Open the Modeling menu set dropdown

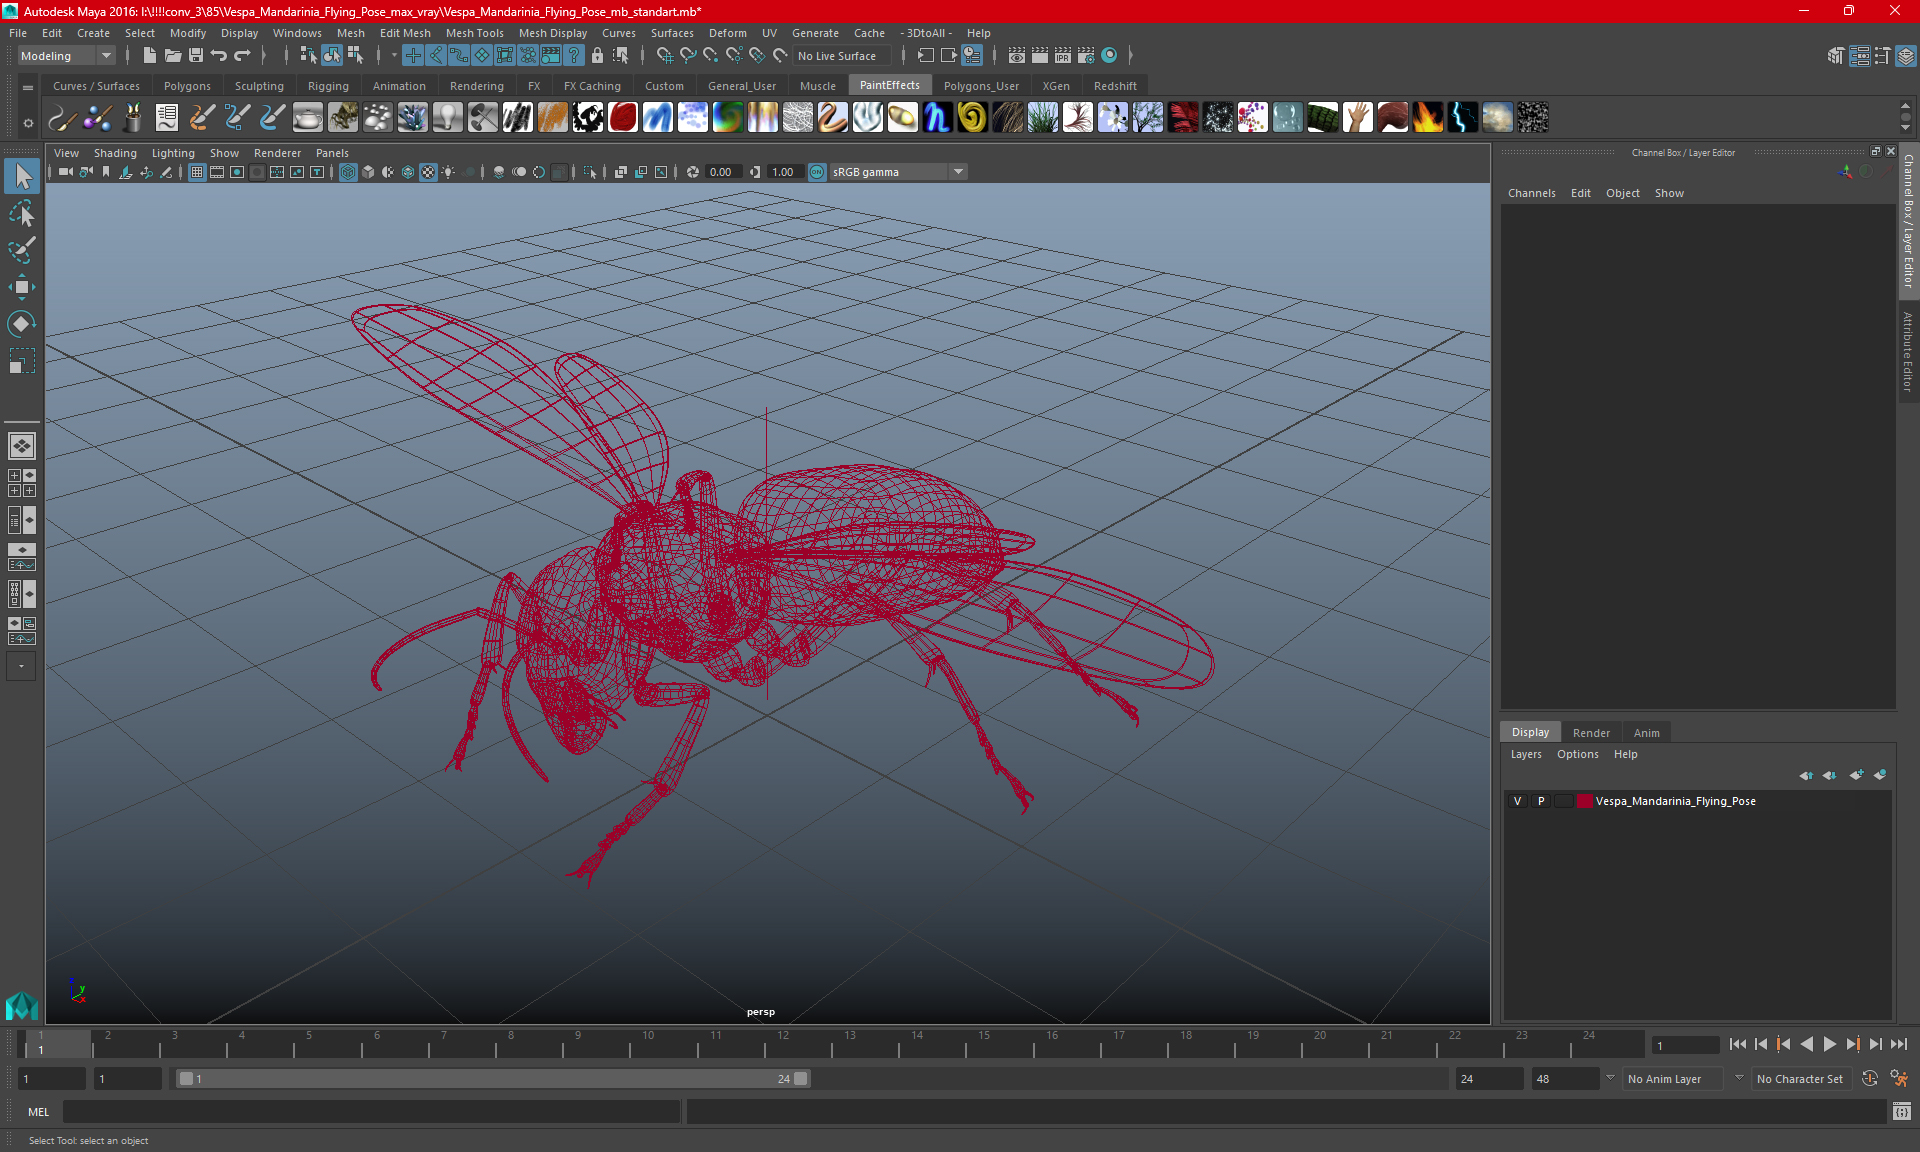[x=67, y=56]
